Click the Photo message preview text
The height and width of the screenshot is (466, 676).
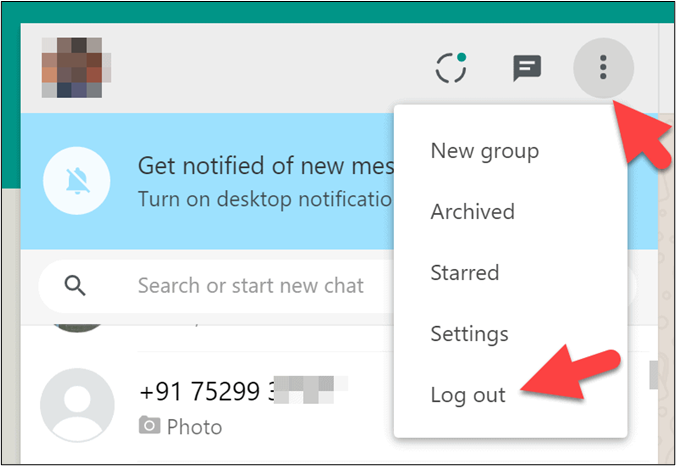(194, 427)
